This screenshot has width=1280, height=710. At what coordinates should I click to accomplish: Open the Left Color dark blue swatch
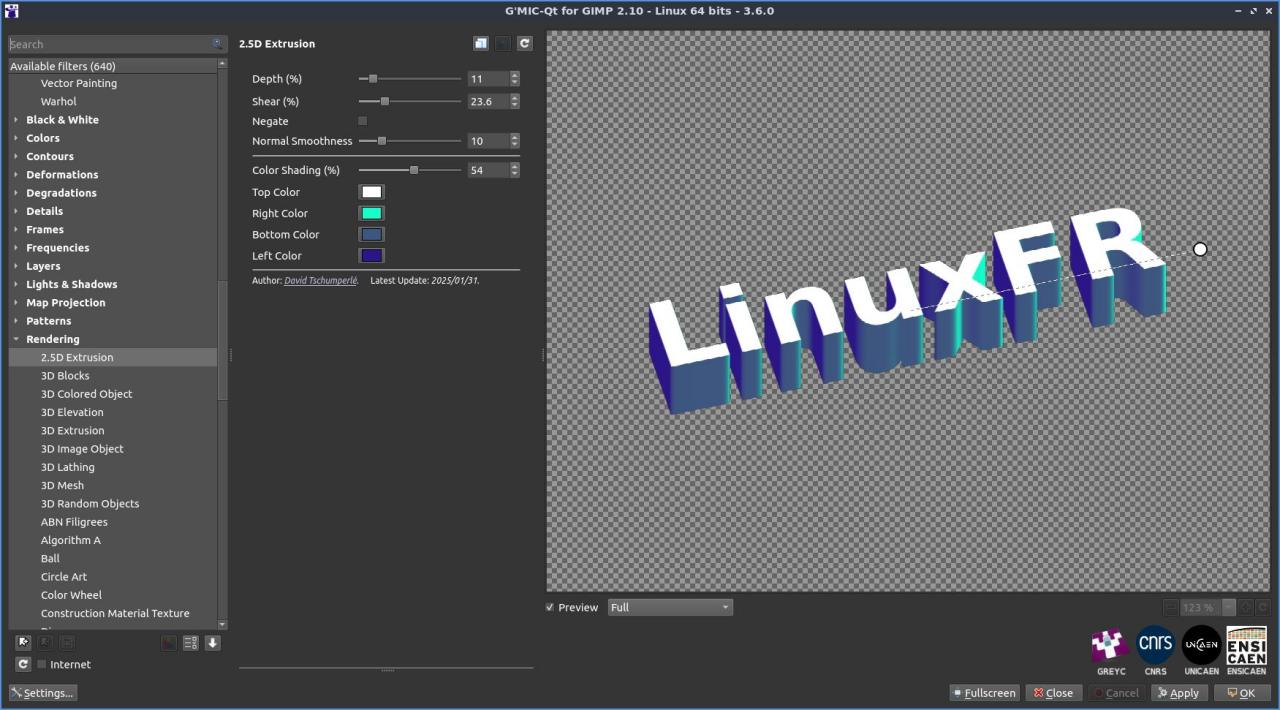(371, 256)
